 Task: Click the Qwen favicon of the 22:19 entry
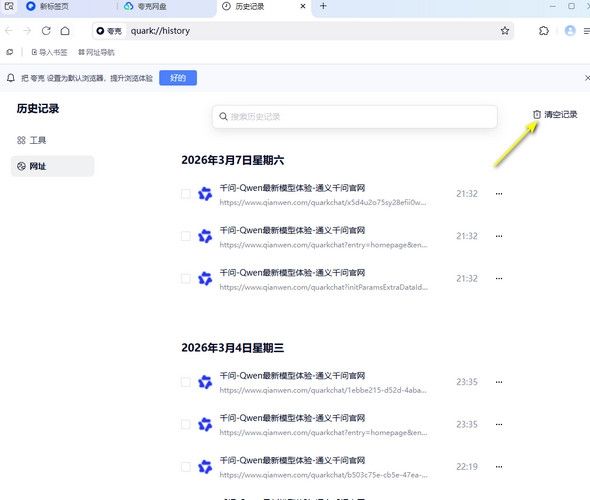(x=205, y=467)
